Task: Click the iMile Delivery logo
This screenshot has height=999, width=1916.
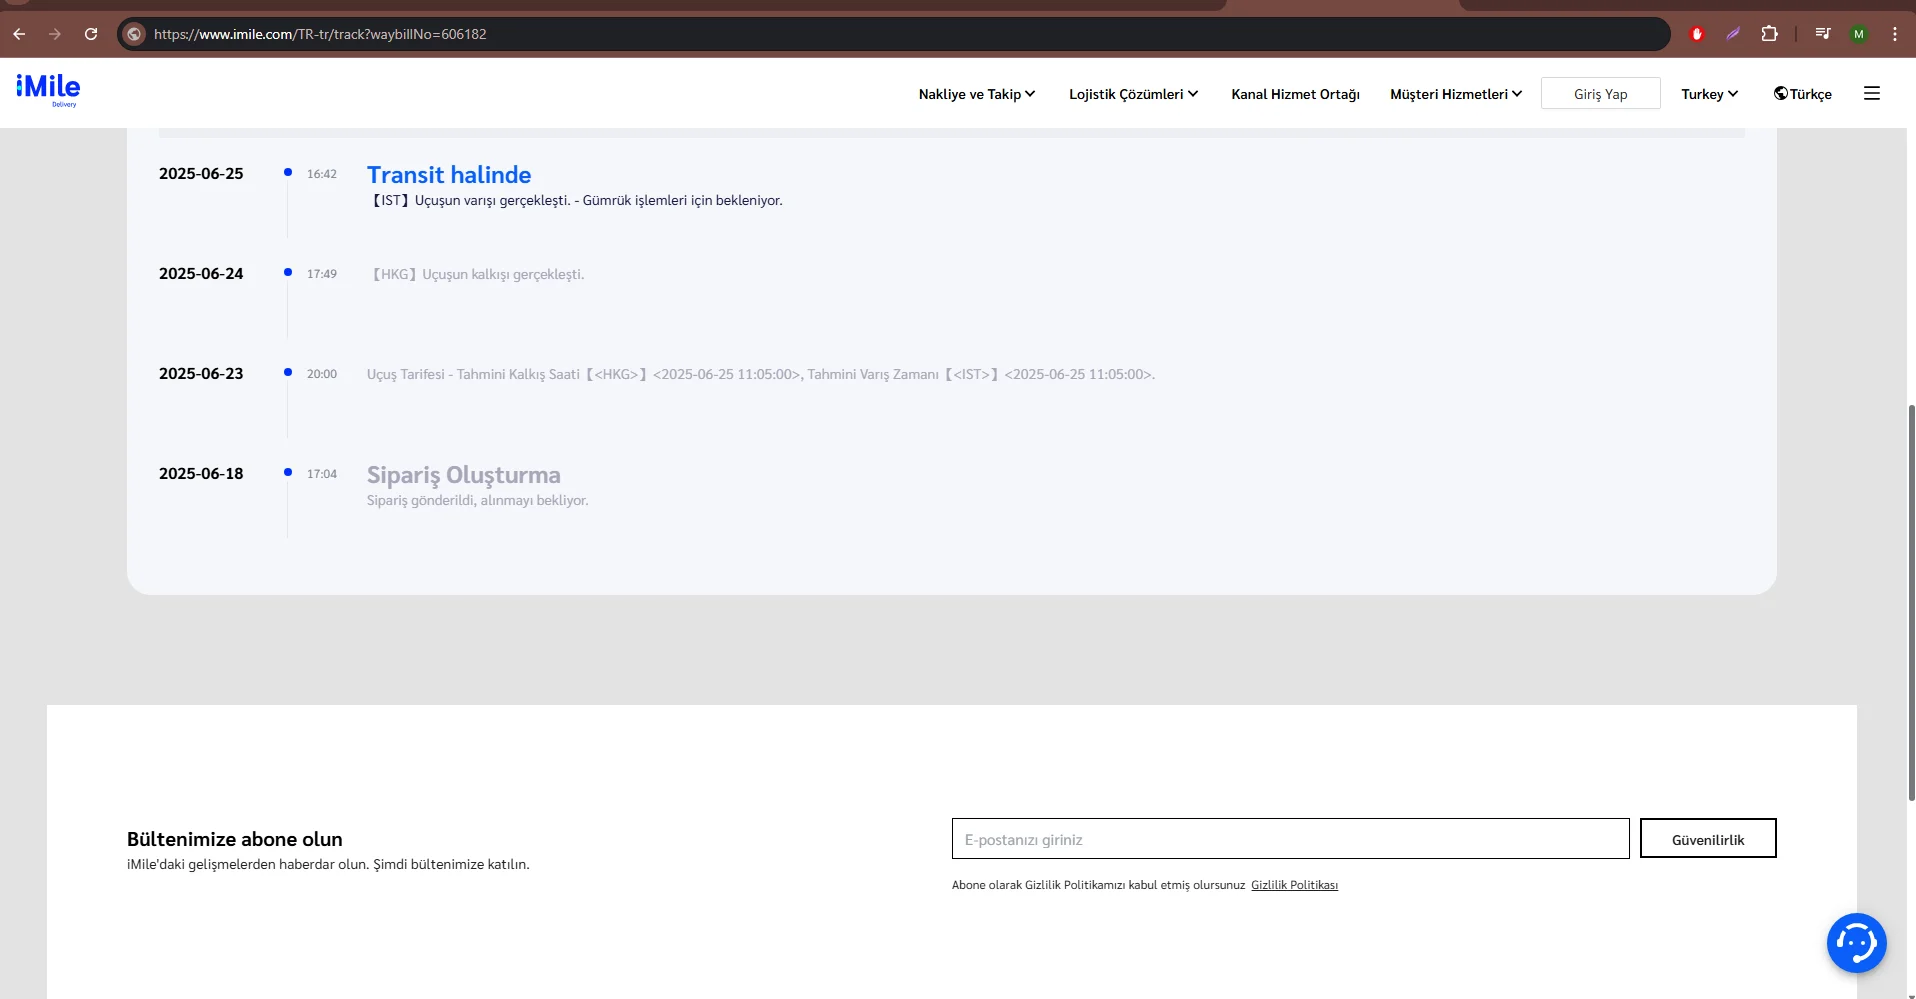Action: [48, 90]
